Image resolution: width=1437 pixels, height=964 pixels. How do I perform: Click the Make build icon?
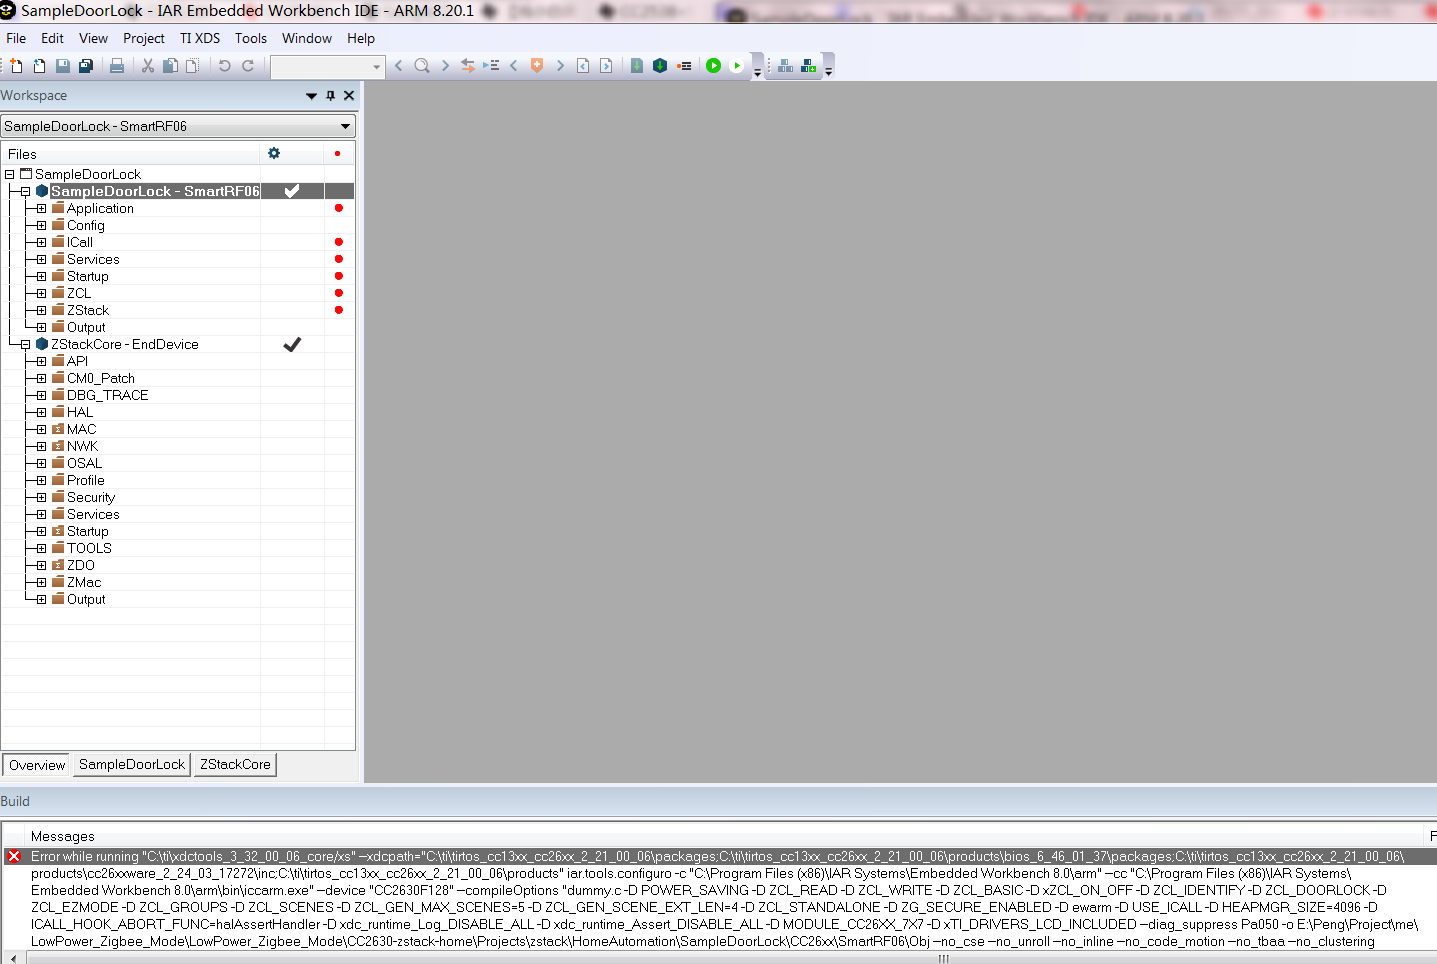[660, 66]
